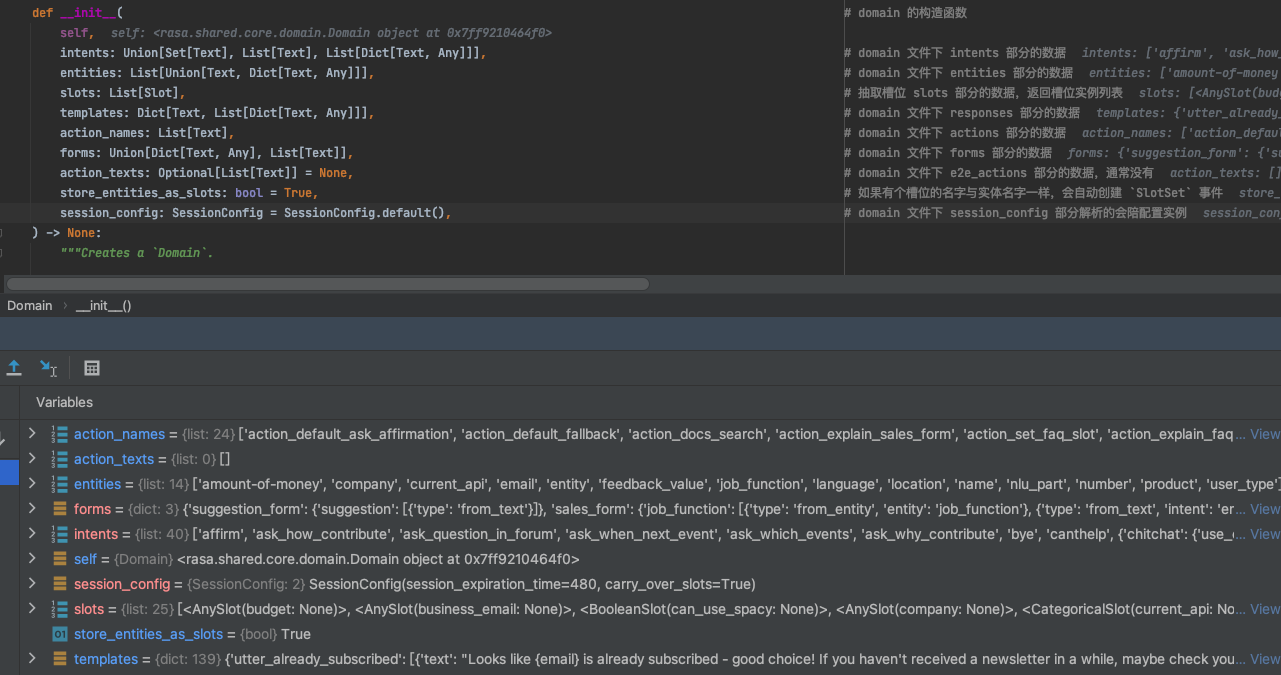Click the list icon beside action_names
1281x675 pixels.
[x=60, y=434]
